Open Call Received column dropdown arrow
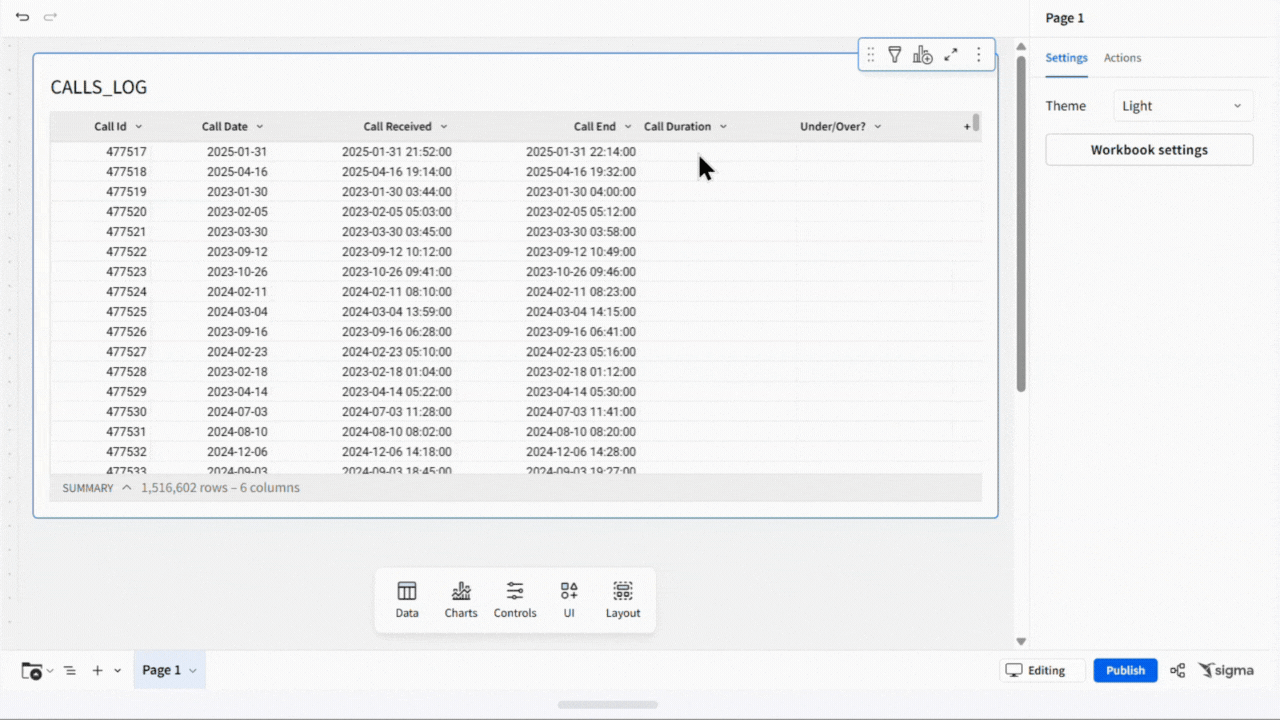The width and height of the screenshot is (1280, 720). point(443,127)
